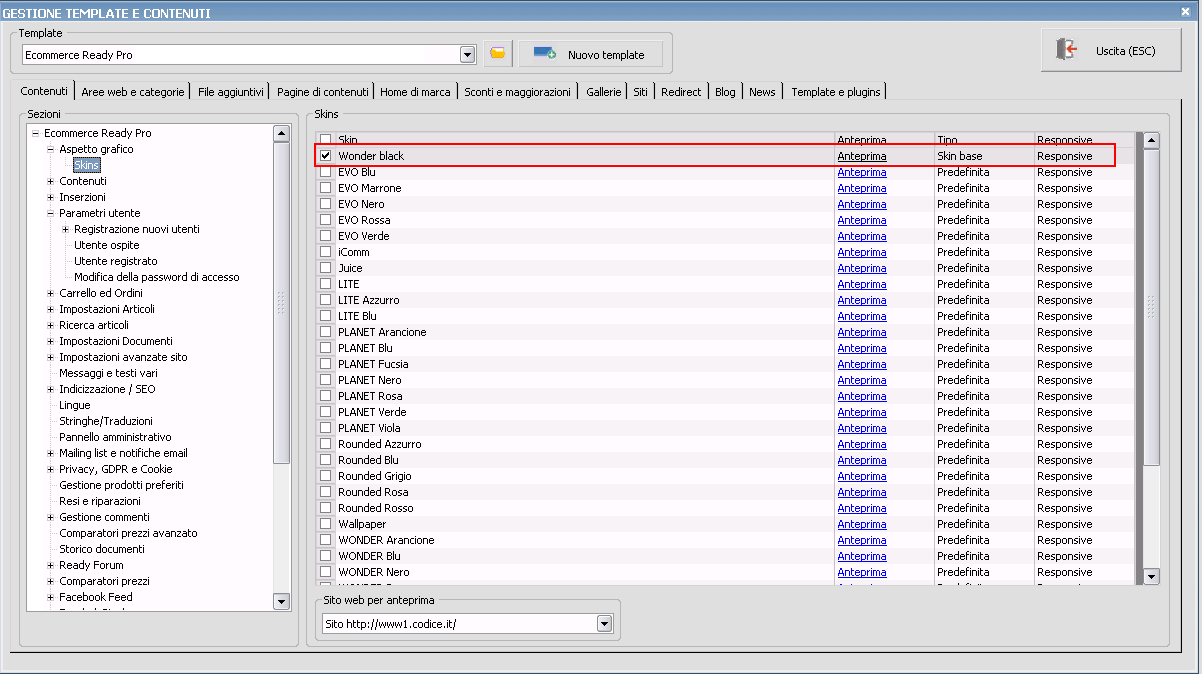The width and height of the screenshot is (1202, 674).
Task: Select the Rounded Rosso skin name
Action: pos(376,508)
